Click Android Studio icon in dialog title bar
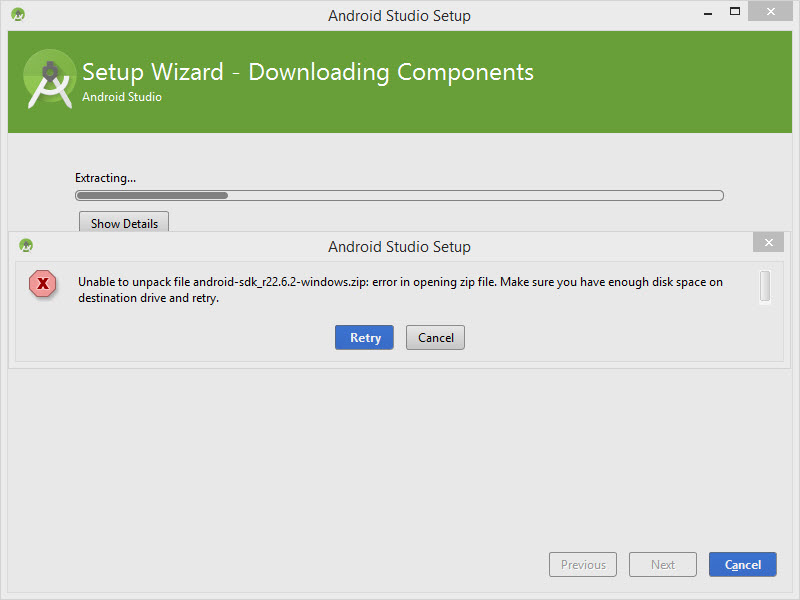 point(26,245)
